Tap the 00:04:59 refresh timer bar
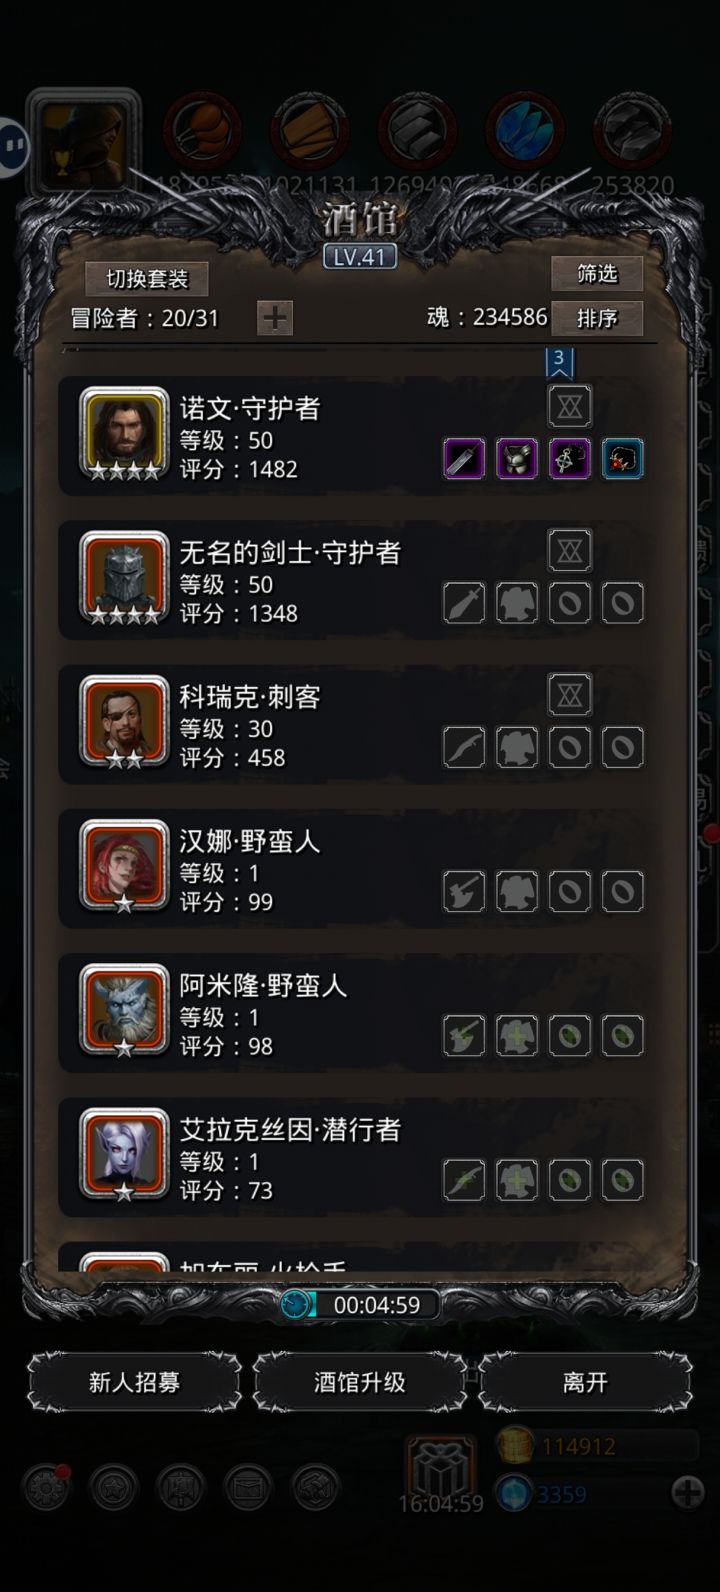 pos(360,1304)
